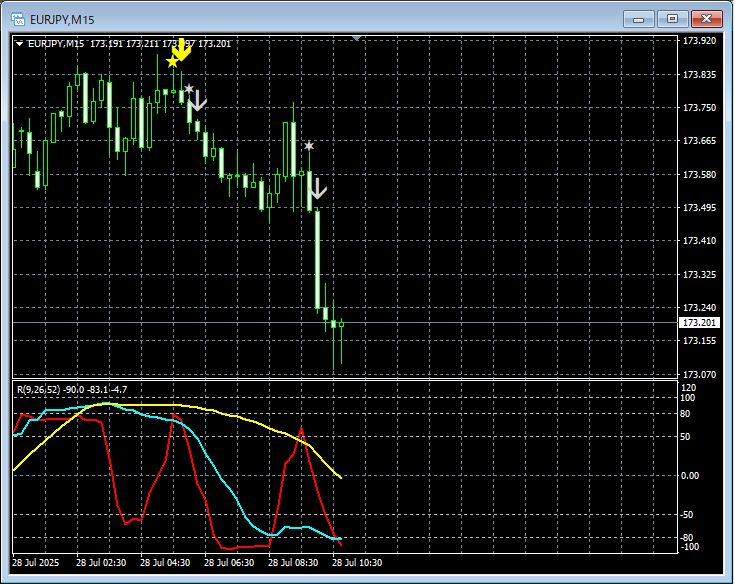Click the indicator scale value 120
735x584 pixels.
[688, 388]
